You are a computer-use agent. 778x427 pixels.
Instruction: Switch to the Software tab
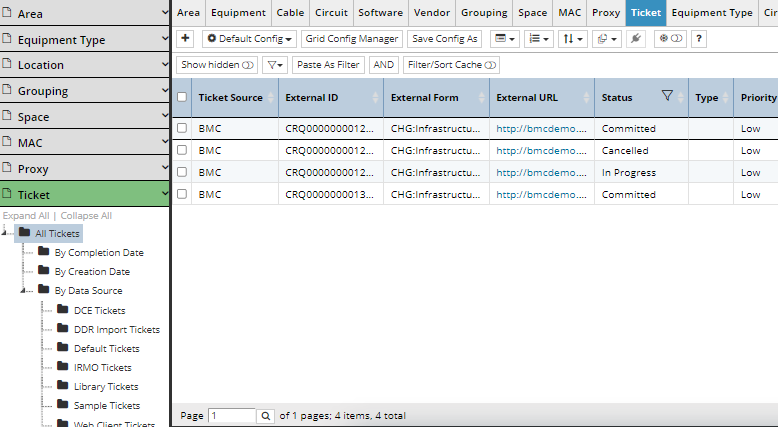381,13
